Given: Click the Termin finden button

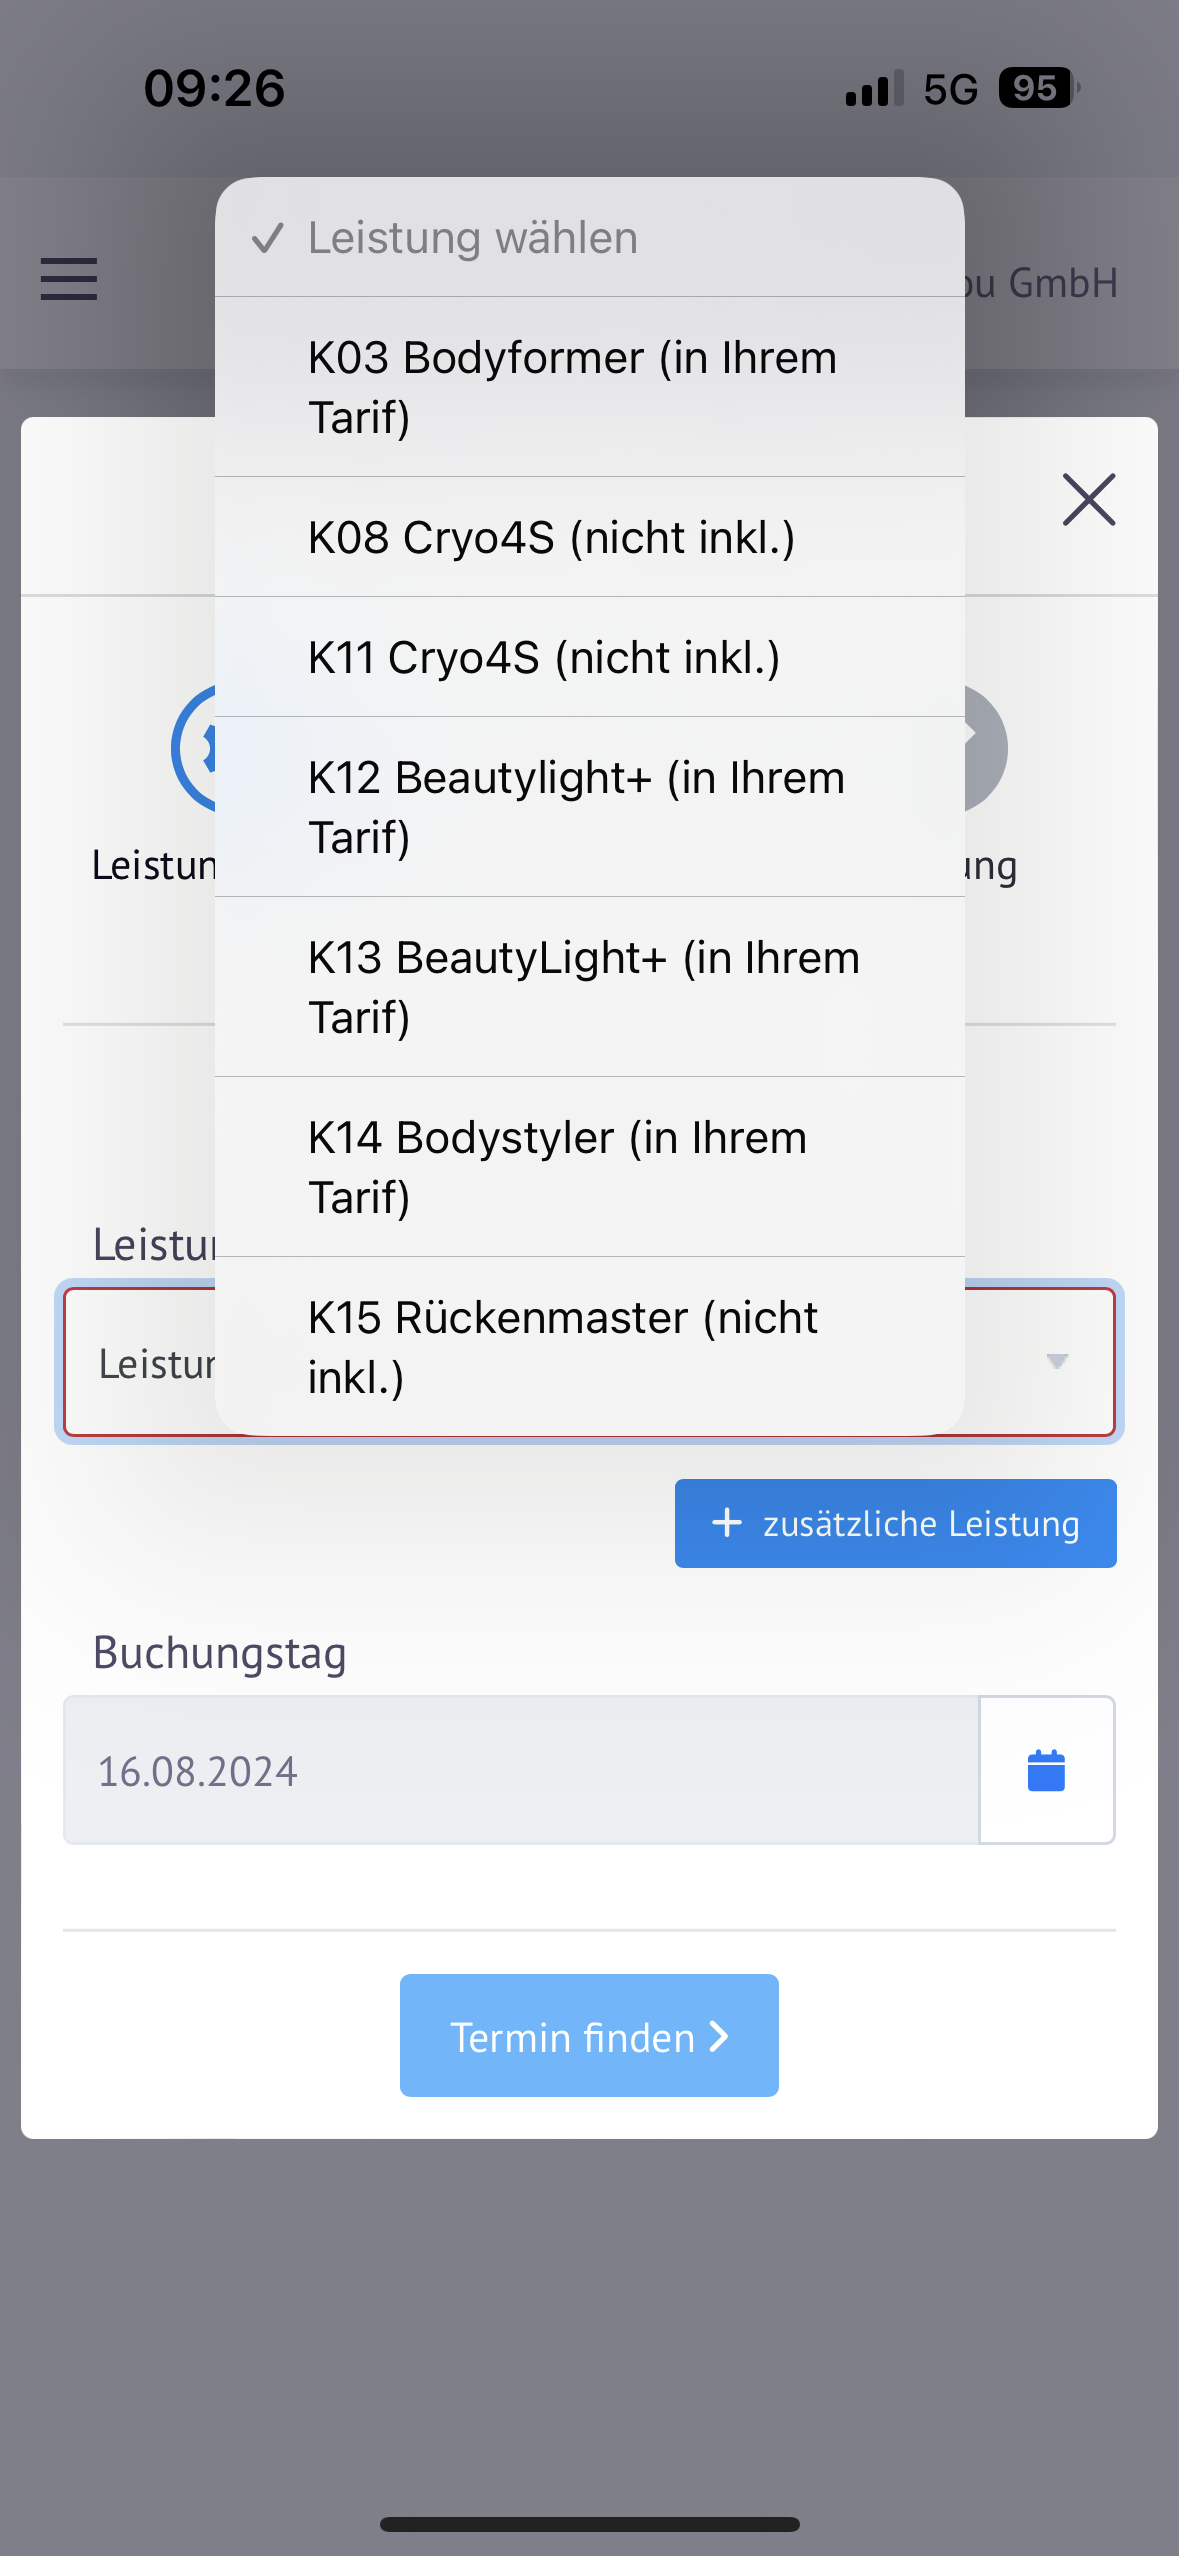Looking at the screenshot, I should click(589, 2035).
